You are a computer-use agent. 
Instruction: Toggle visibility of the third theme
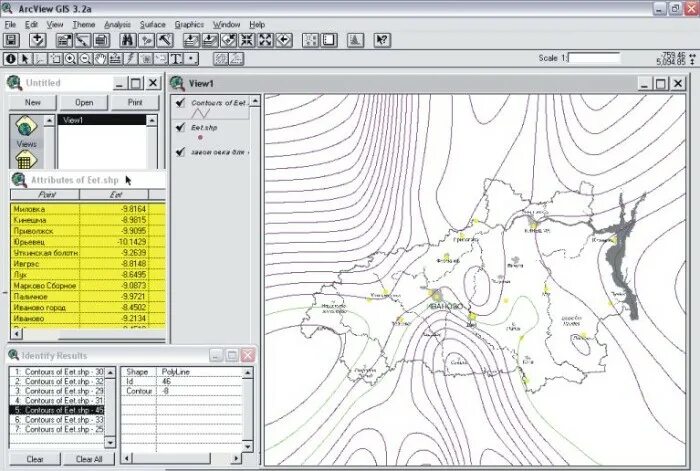[x=180, y=152]
